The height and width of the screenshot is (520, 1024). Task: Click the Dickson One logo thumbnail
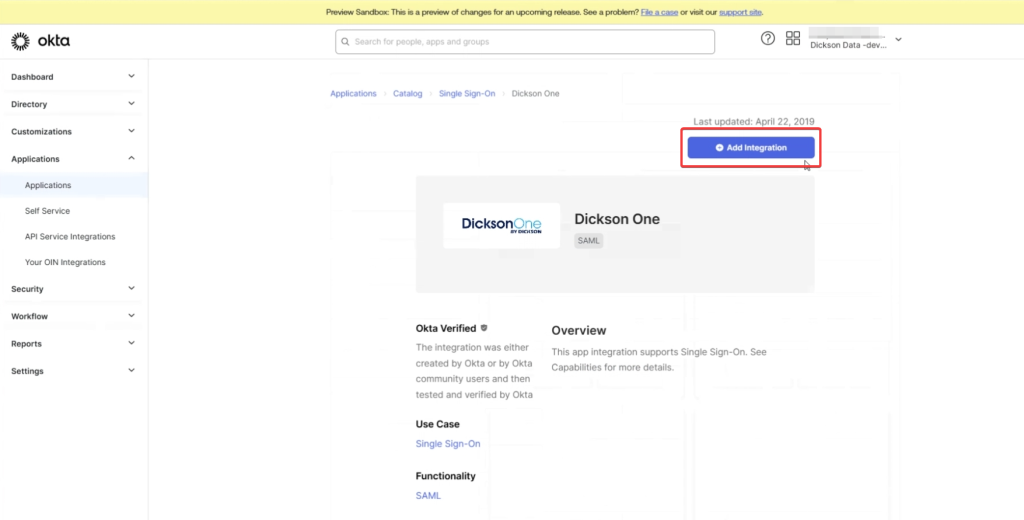[502, 225]
